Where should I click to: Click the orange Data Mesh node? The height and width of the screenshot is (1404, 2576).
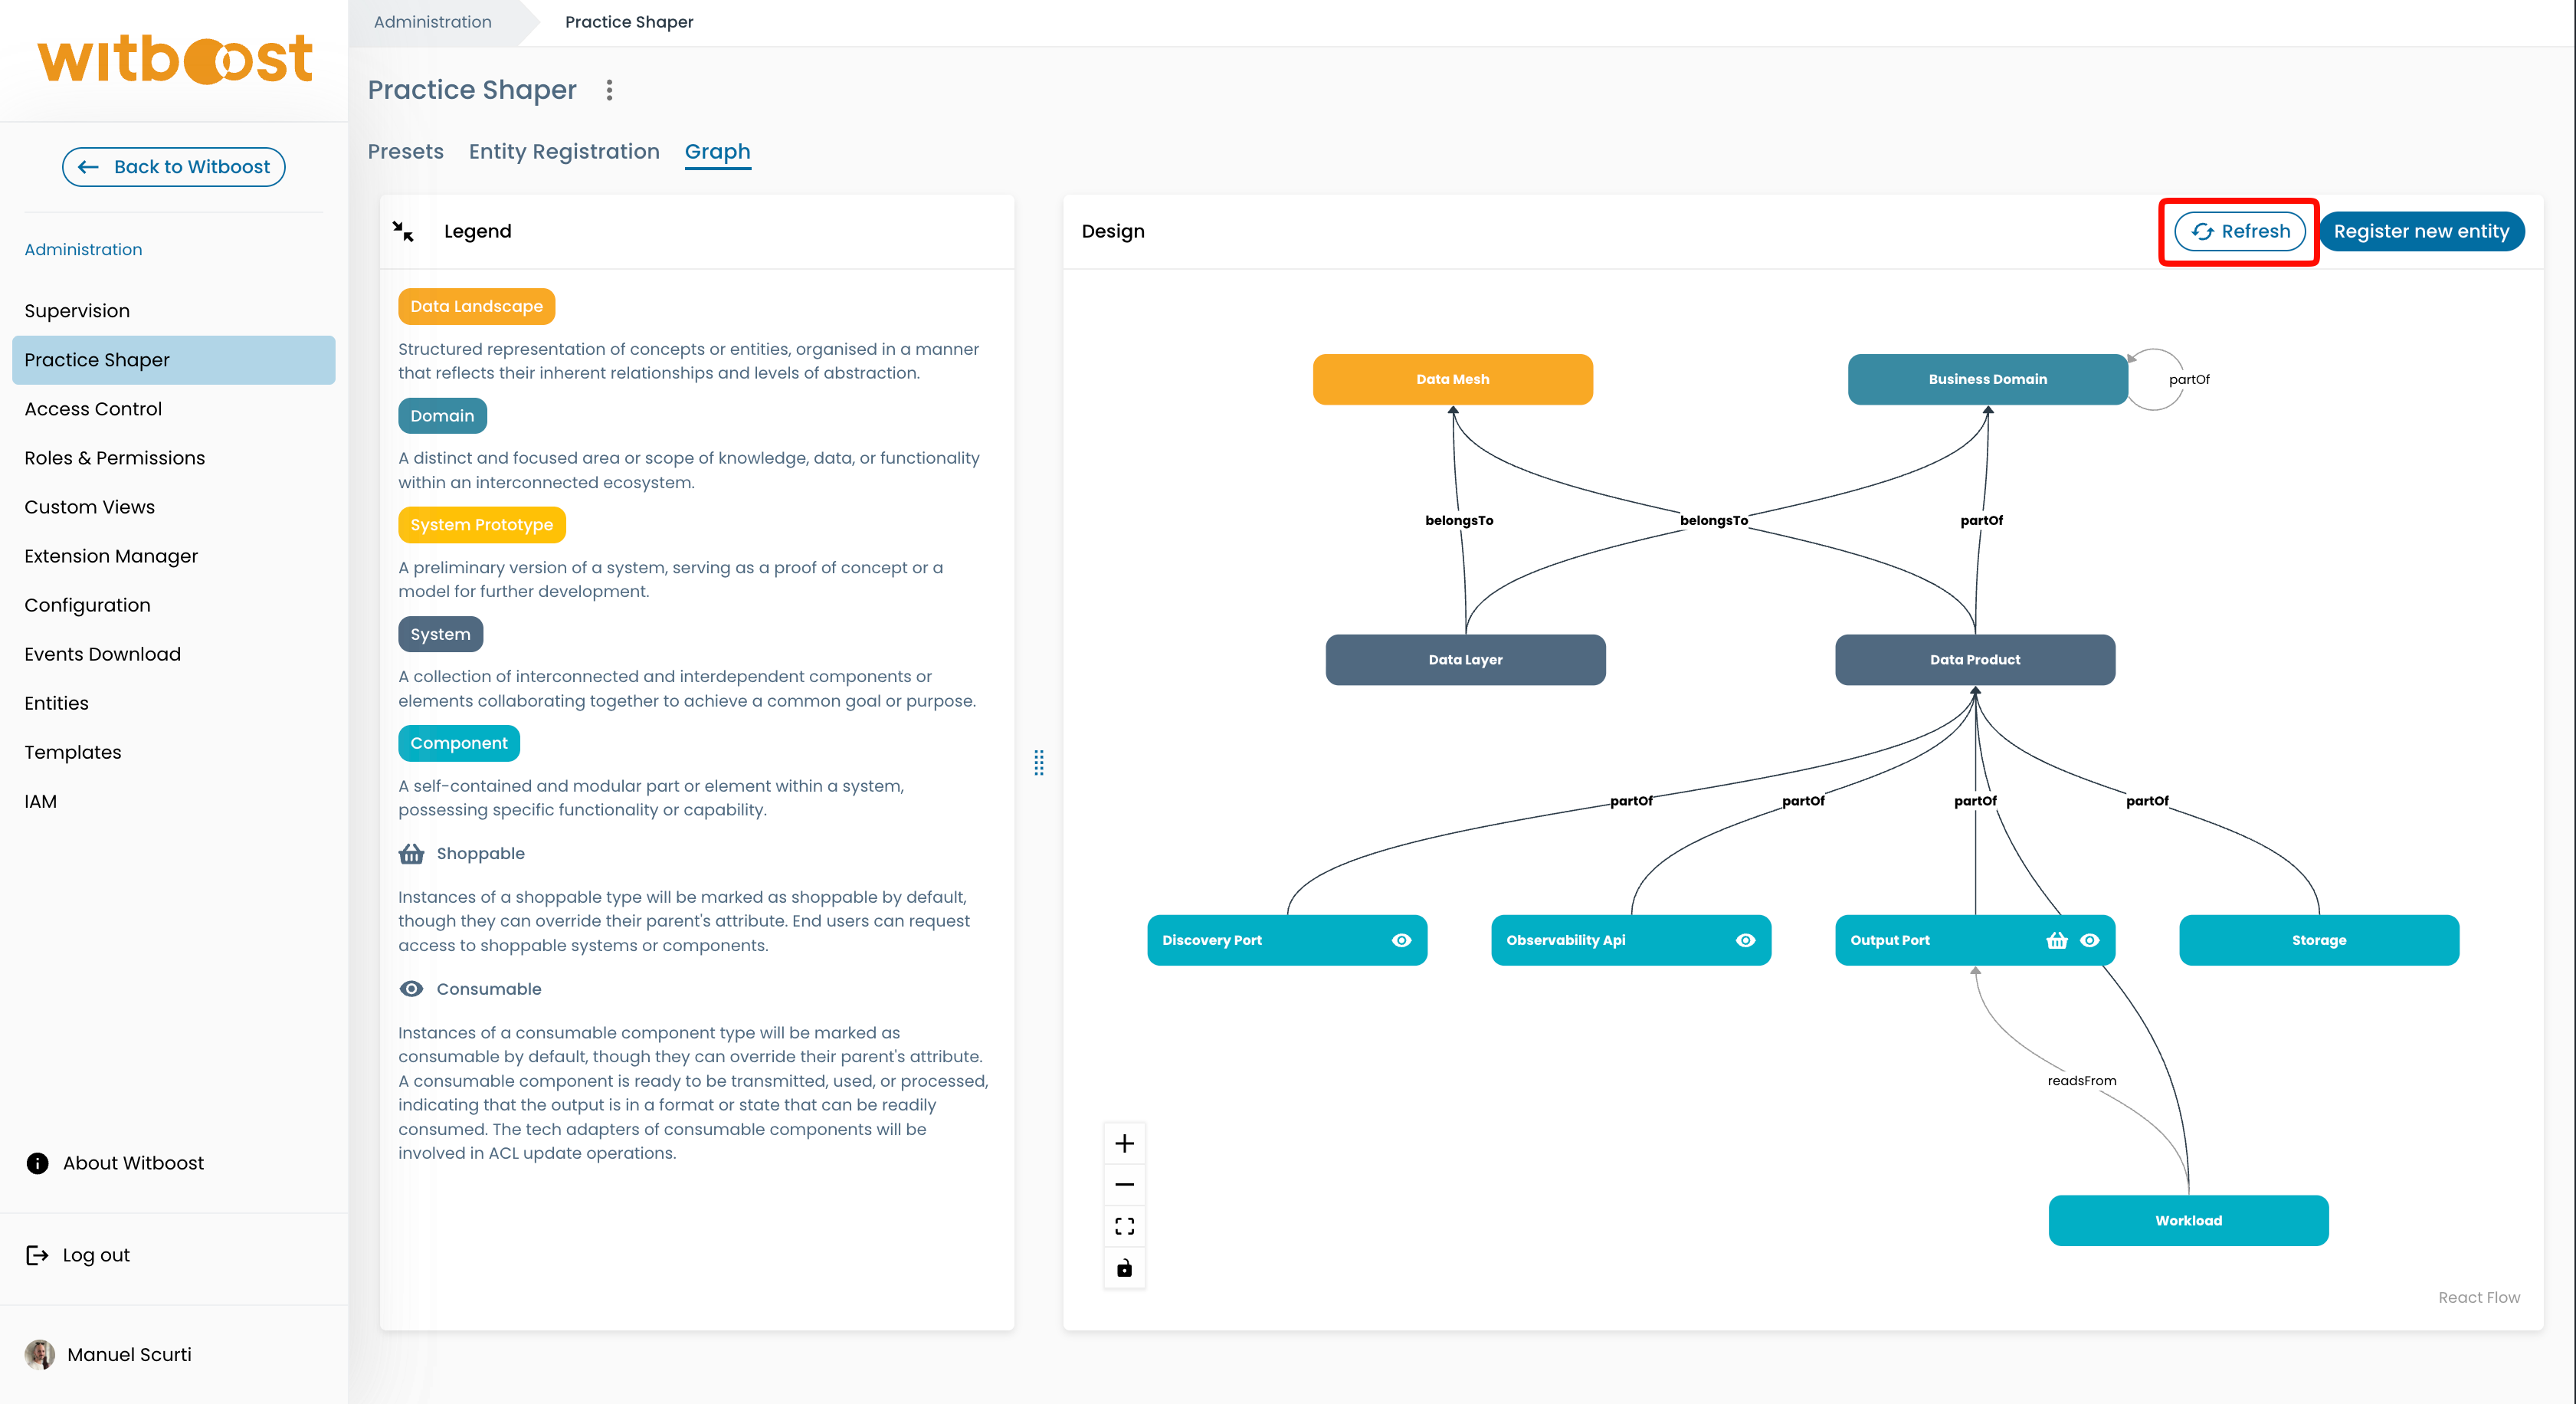1452,379
